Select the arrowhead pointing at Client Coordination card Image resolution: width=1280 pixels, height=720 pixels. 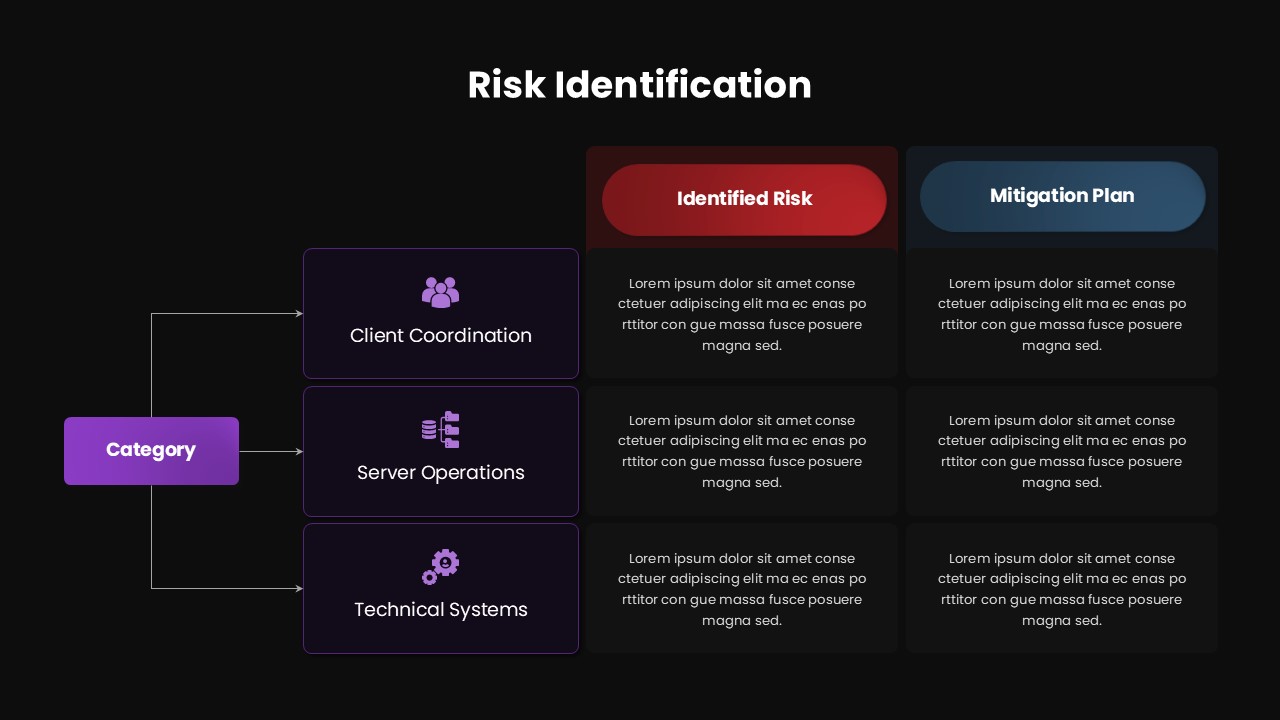point(298,314)
